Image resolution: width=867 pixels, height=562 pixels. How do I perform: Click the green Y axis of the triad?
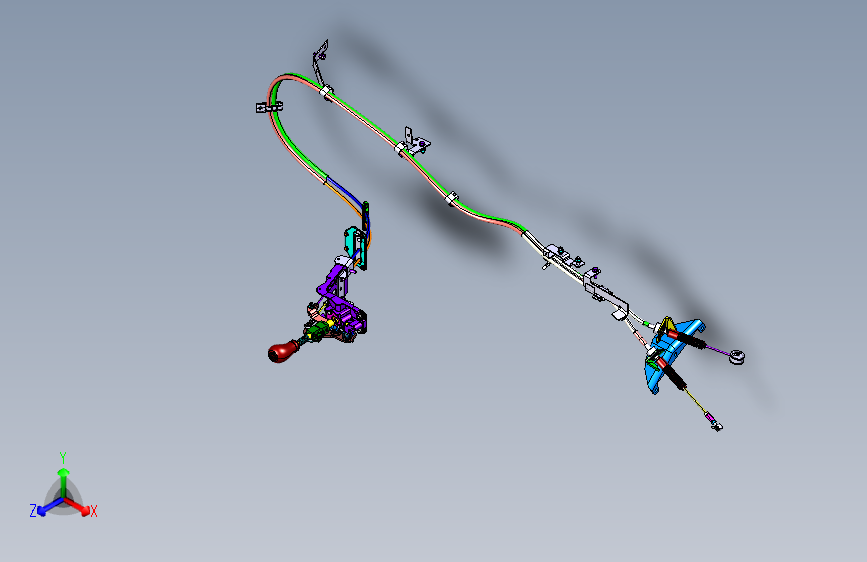coord(64,481)
